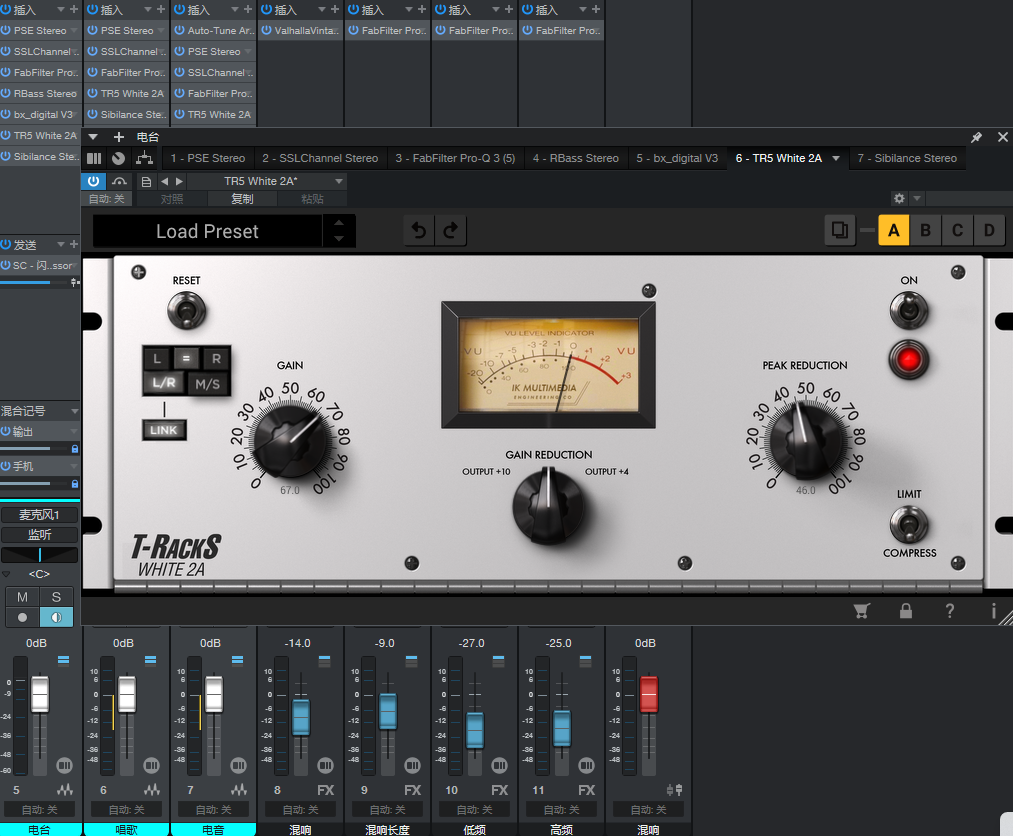Open the dropdown on tab 6 - TR5 White 2A

[836, 158]
